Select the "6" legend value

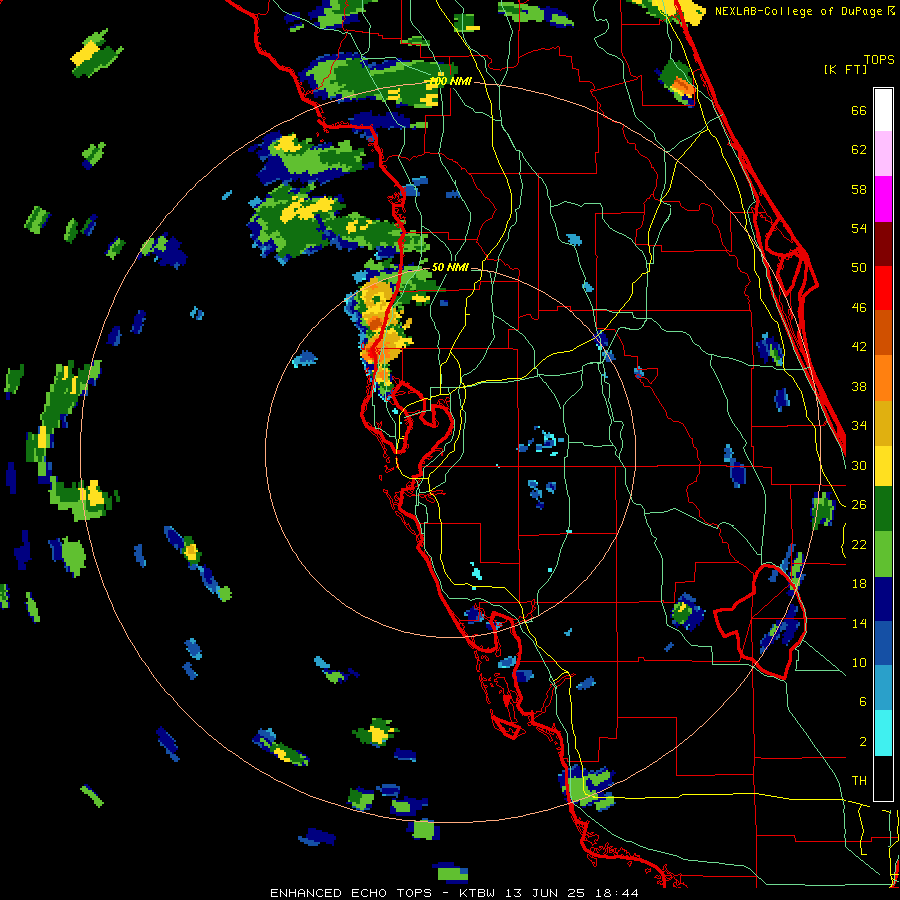click(x=862, y=702)
